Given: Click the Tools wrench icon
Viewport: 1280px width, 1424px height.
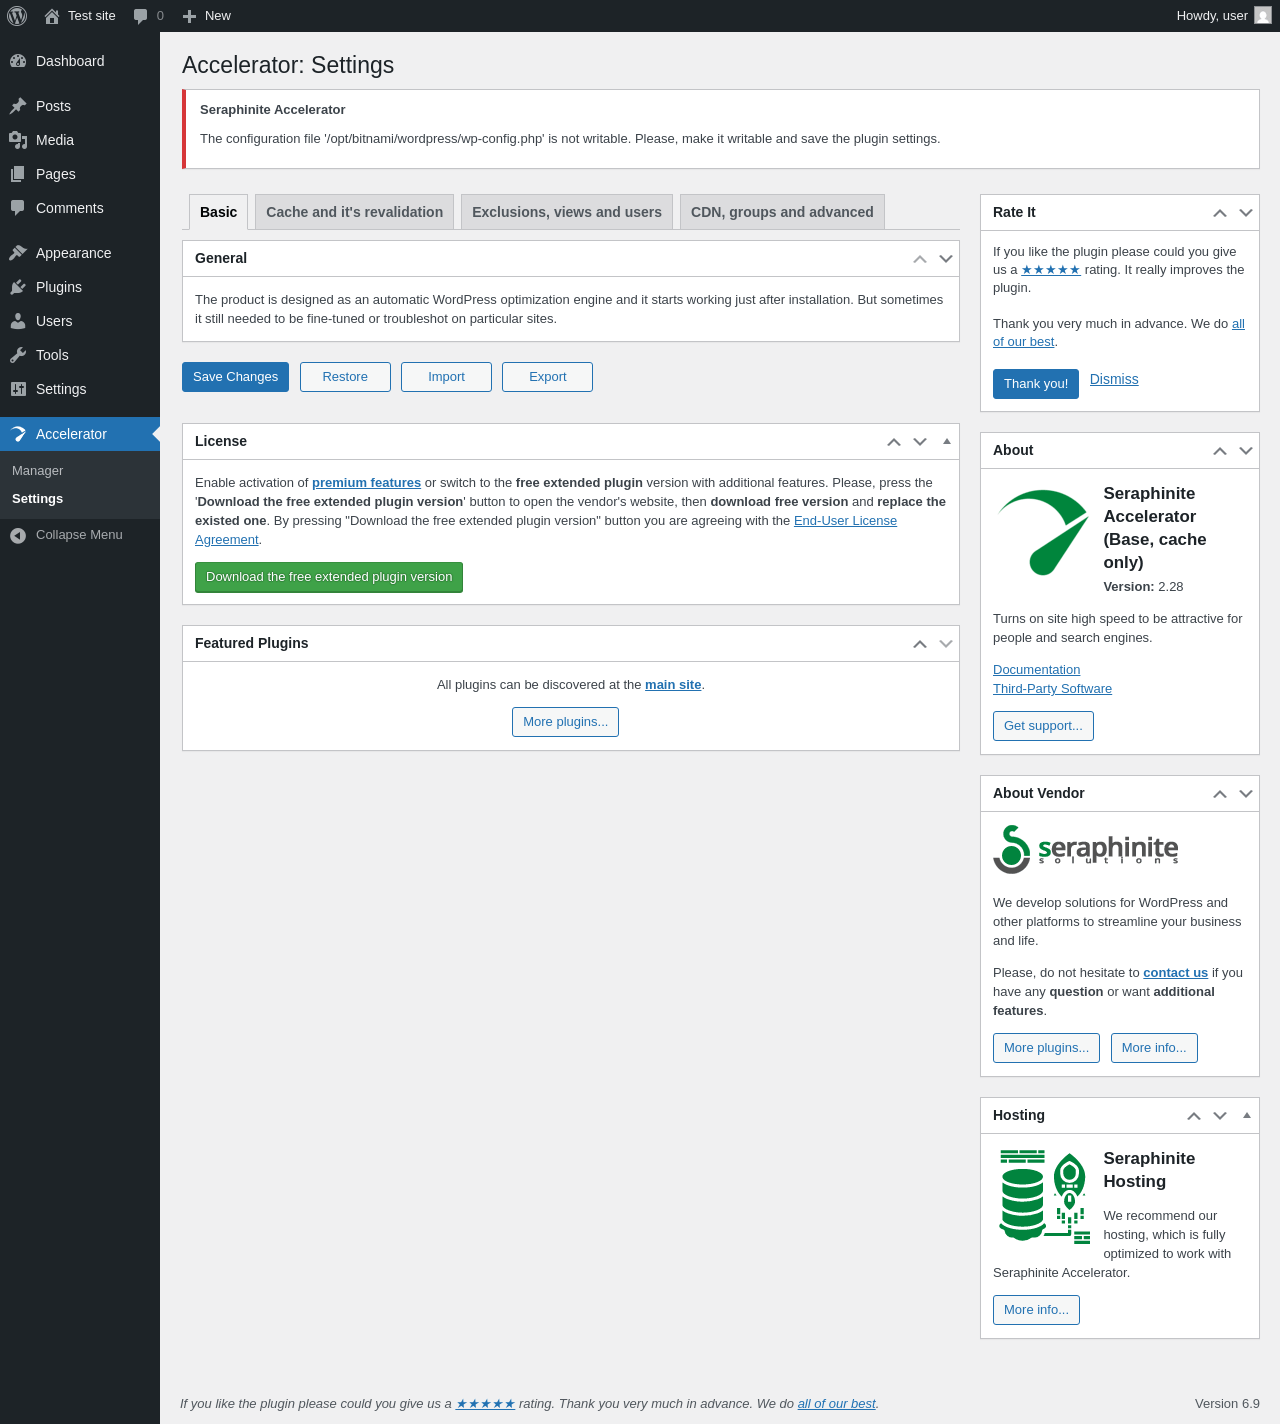Looking at the screenshot, I should pos(18,355).
